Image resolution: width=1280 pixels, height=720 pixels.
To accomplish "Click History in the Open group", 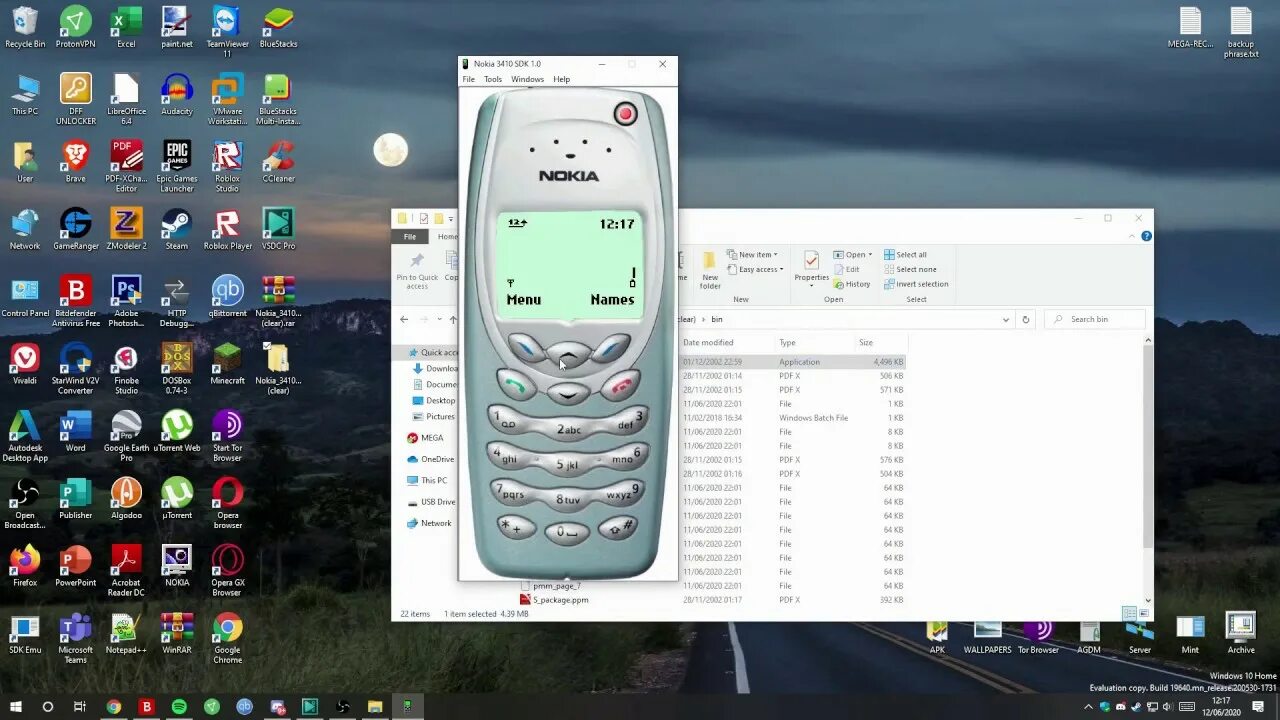I will [851, 284].
